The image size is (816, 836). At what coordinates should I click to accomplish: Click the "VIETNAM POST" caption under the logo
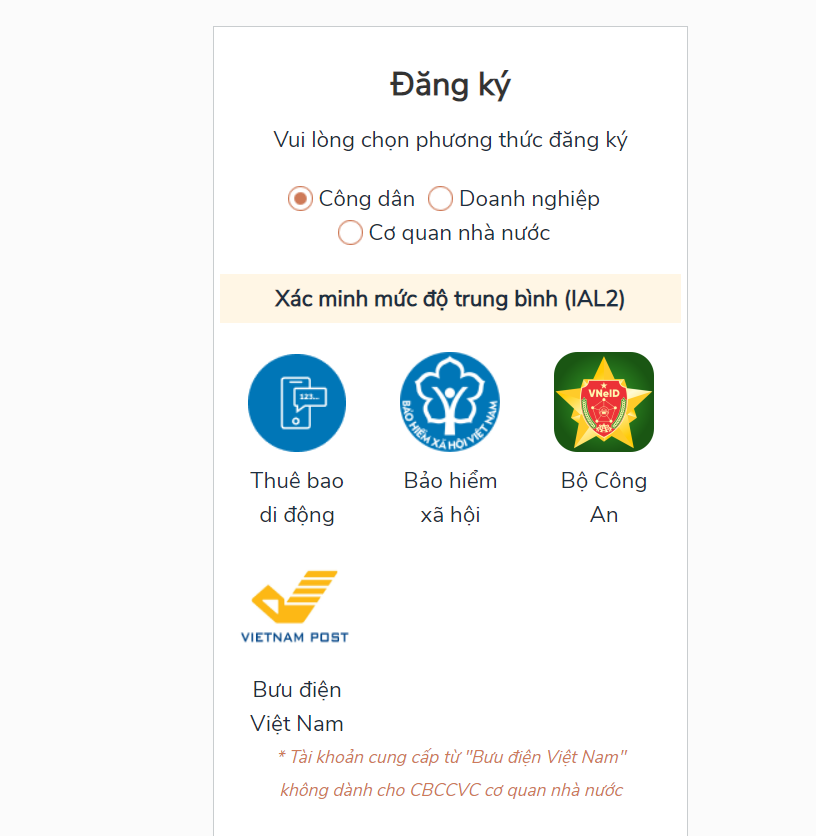click(x=295, y=636)
